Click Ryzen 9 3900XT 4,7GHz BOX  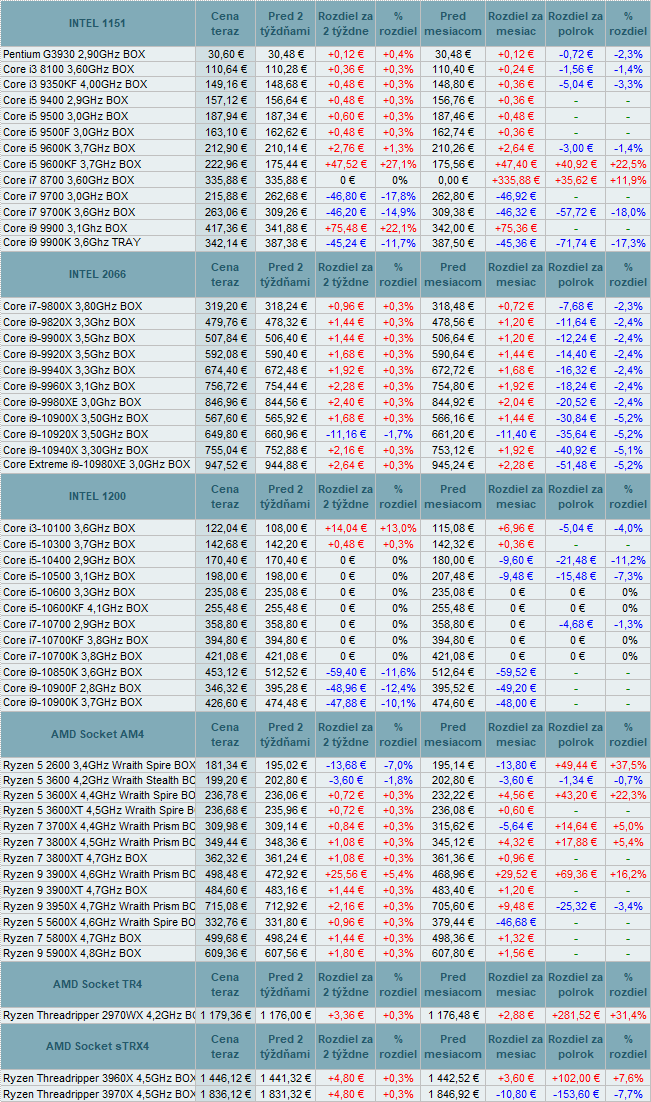[75, 890]
